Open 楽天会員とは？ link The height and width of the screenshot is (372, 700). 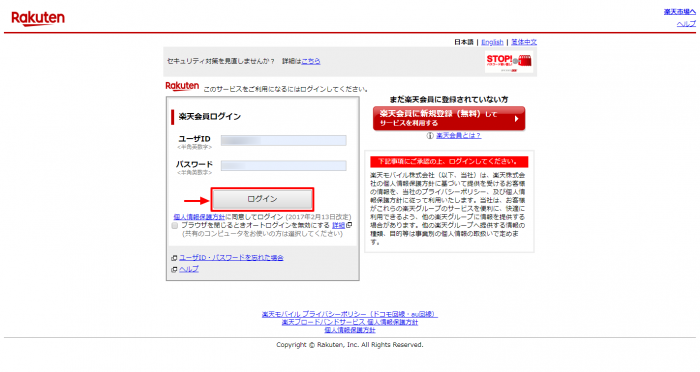click(458, 135)
